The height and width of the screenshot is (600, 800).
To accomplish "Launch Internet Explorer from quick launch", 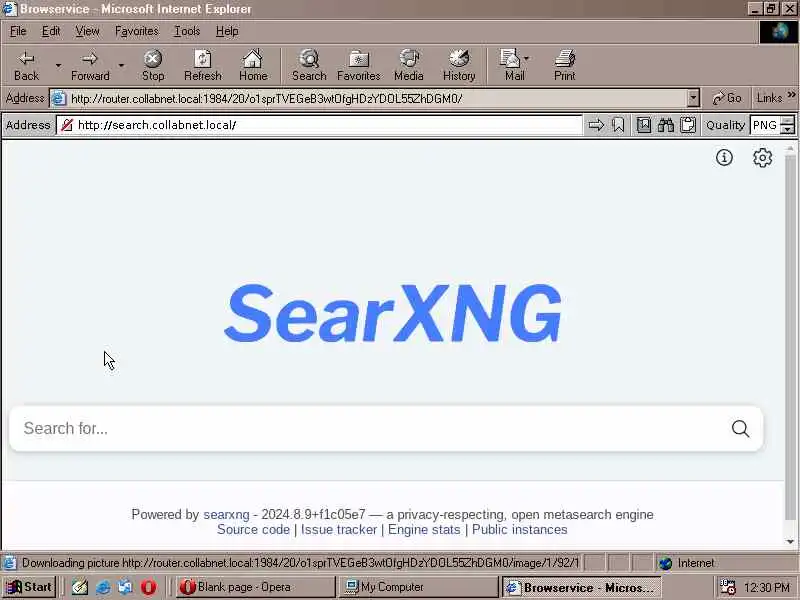I will tap(103, 587).
